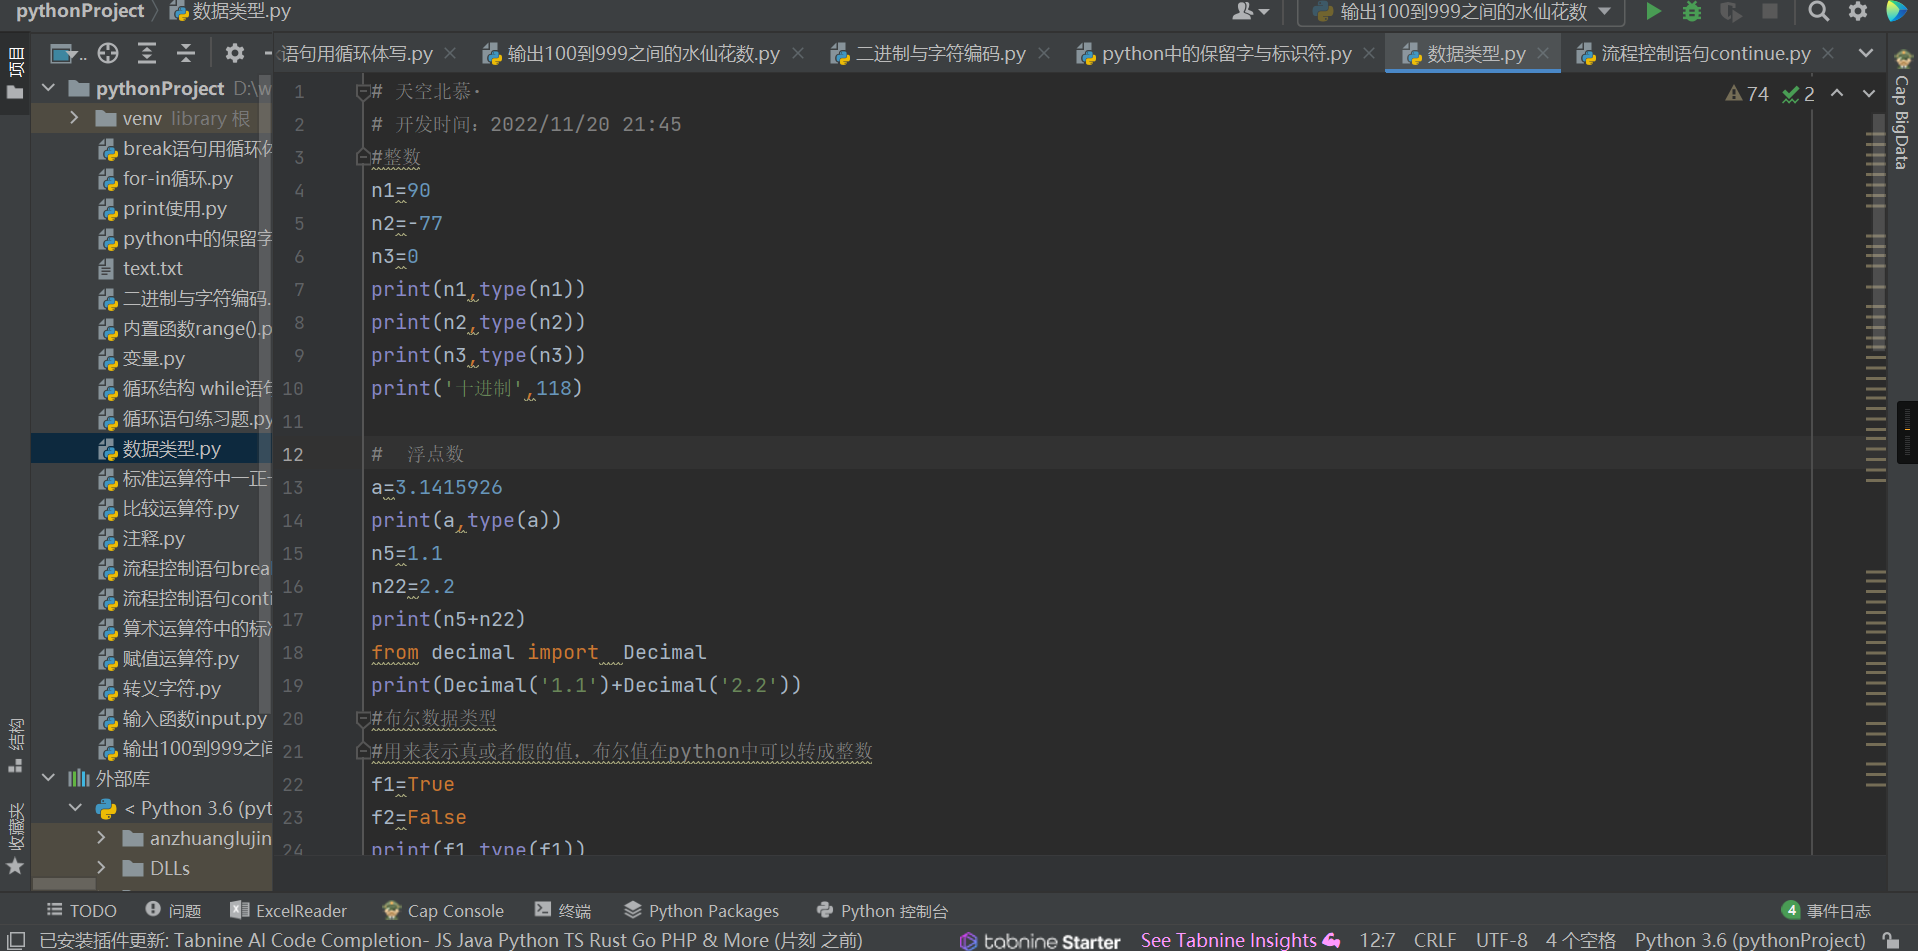Start debugging with the bug icon
This screenshot has width=1918, height=951.
click(x=1690, y=12)
